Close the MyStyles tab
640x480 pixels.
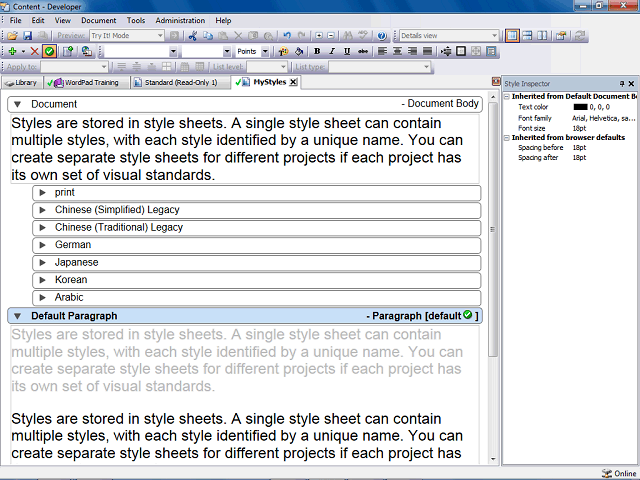[x=293, y=82]
